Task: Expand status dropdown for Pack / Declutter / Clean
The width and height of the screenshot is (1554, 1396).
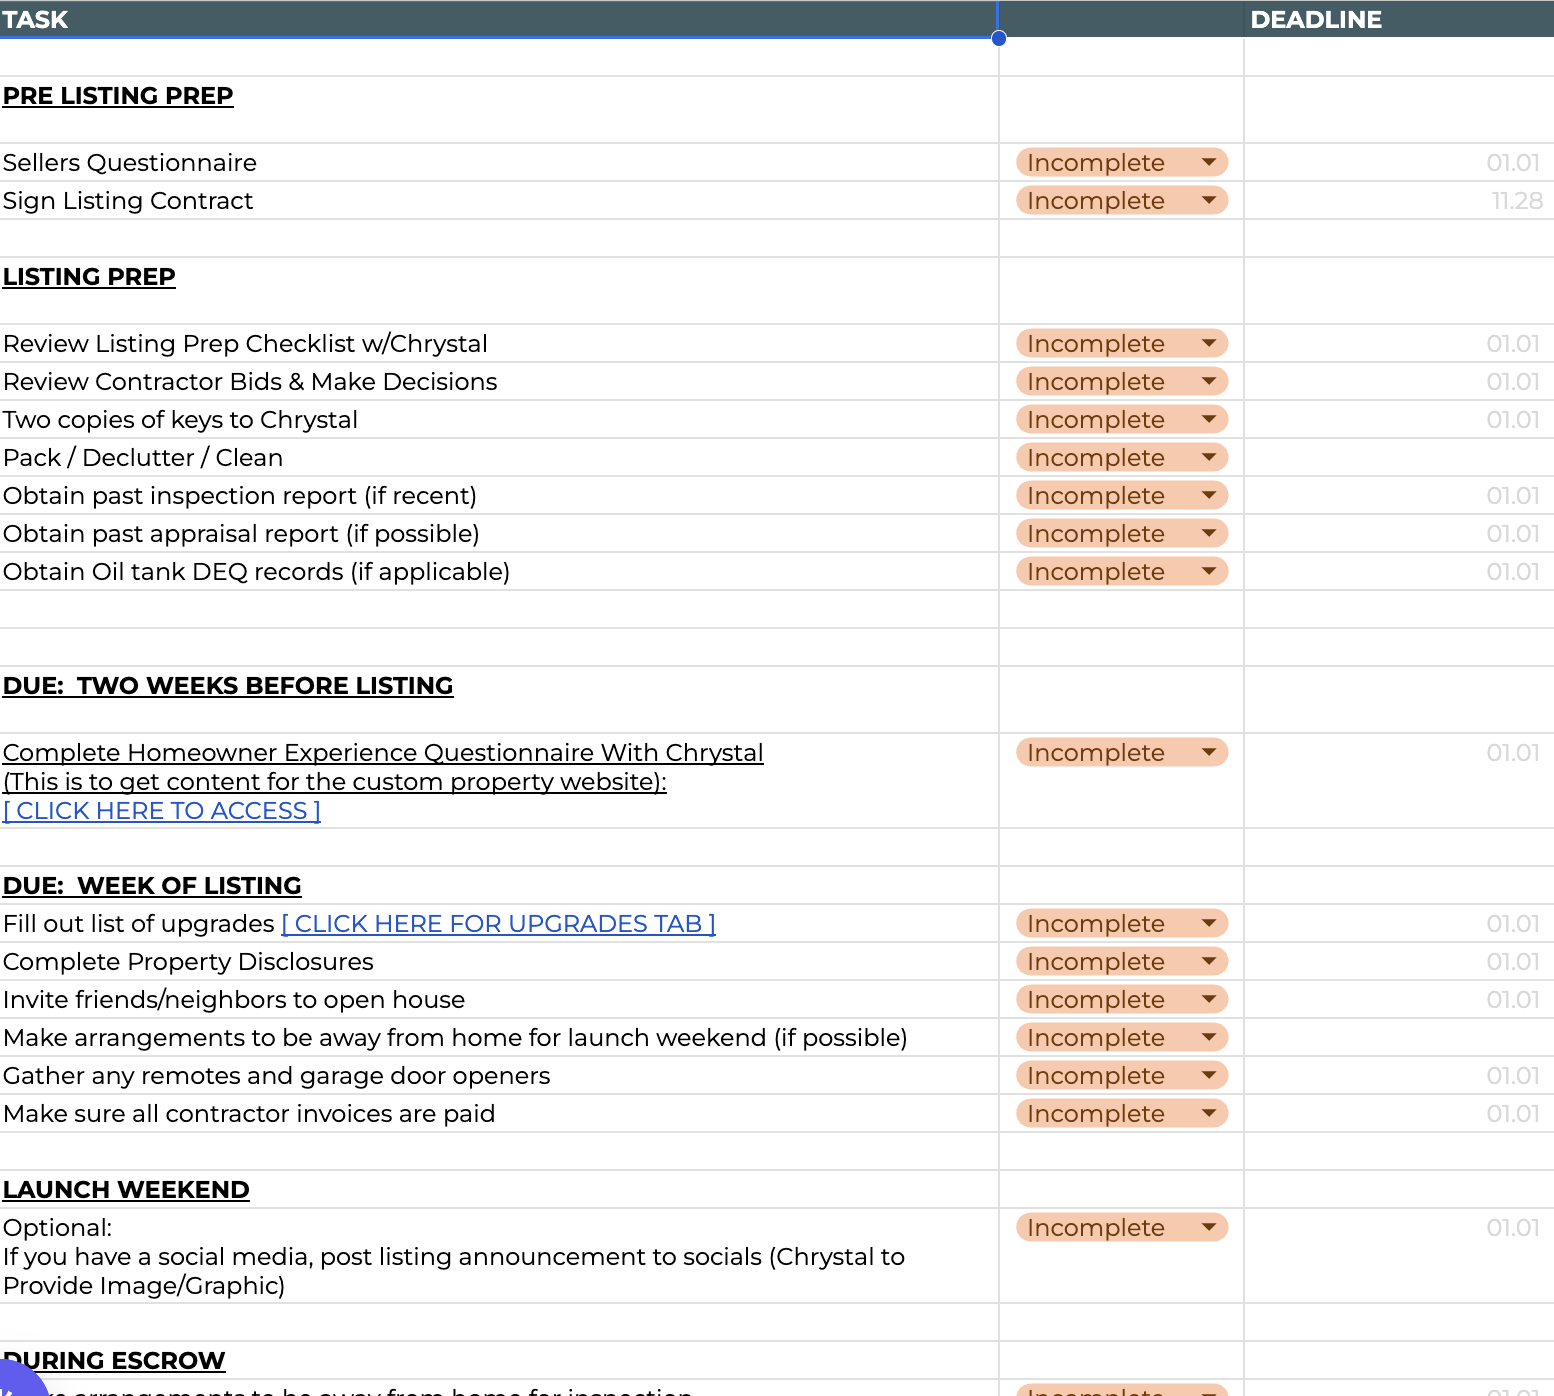Action: [1121, 457]
